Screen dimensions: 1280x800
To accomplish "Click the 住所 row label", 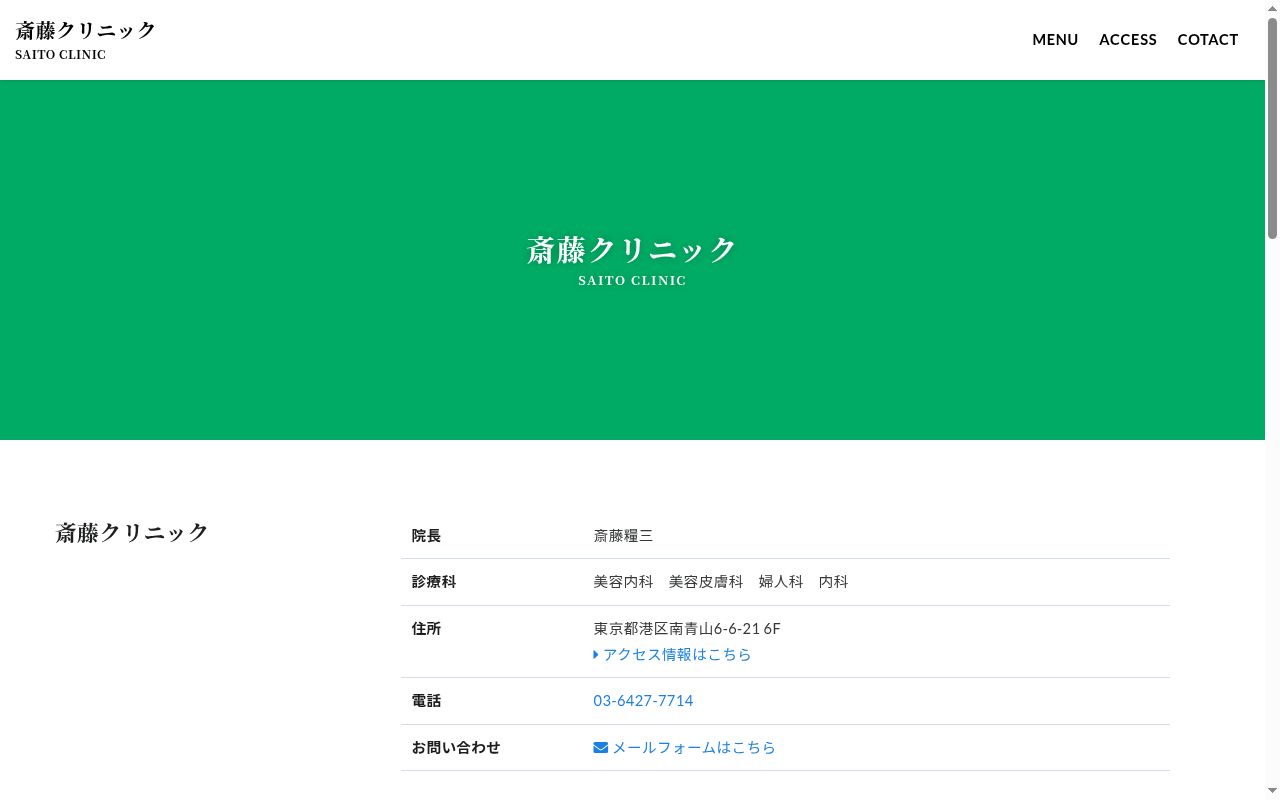I will pyautogui.click(x=426, y=629).
